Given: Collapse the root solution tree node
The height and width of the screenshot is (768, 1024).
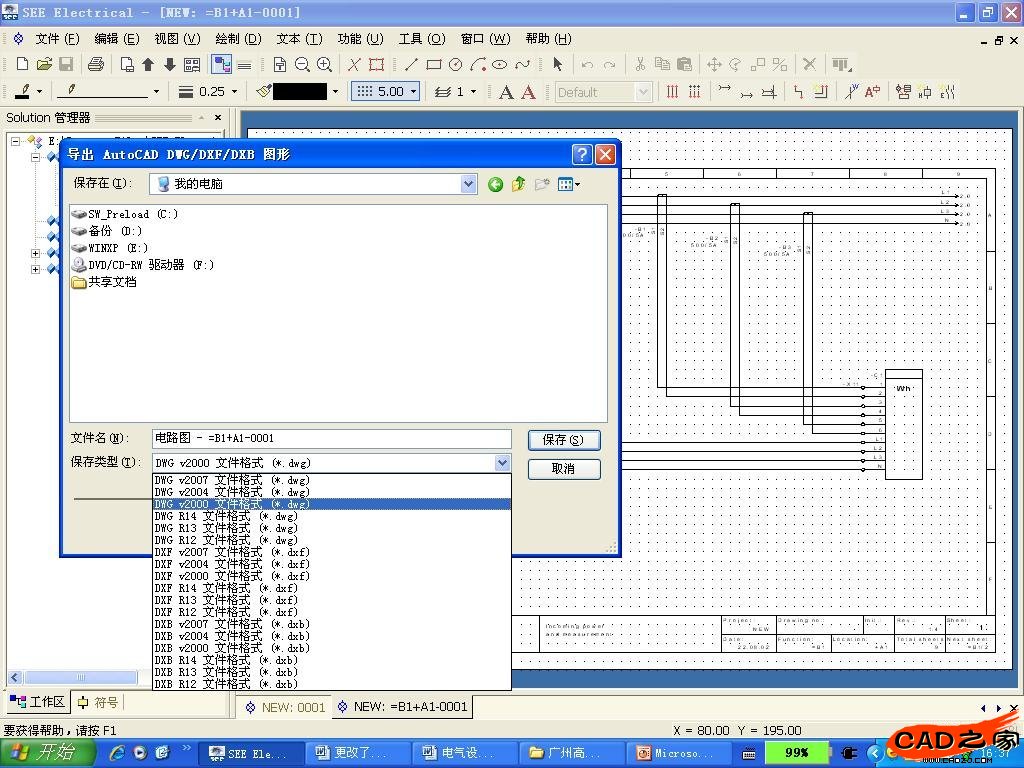Looking at the screenshot, I should tap(16, 141).
